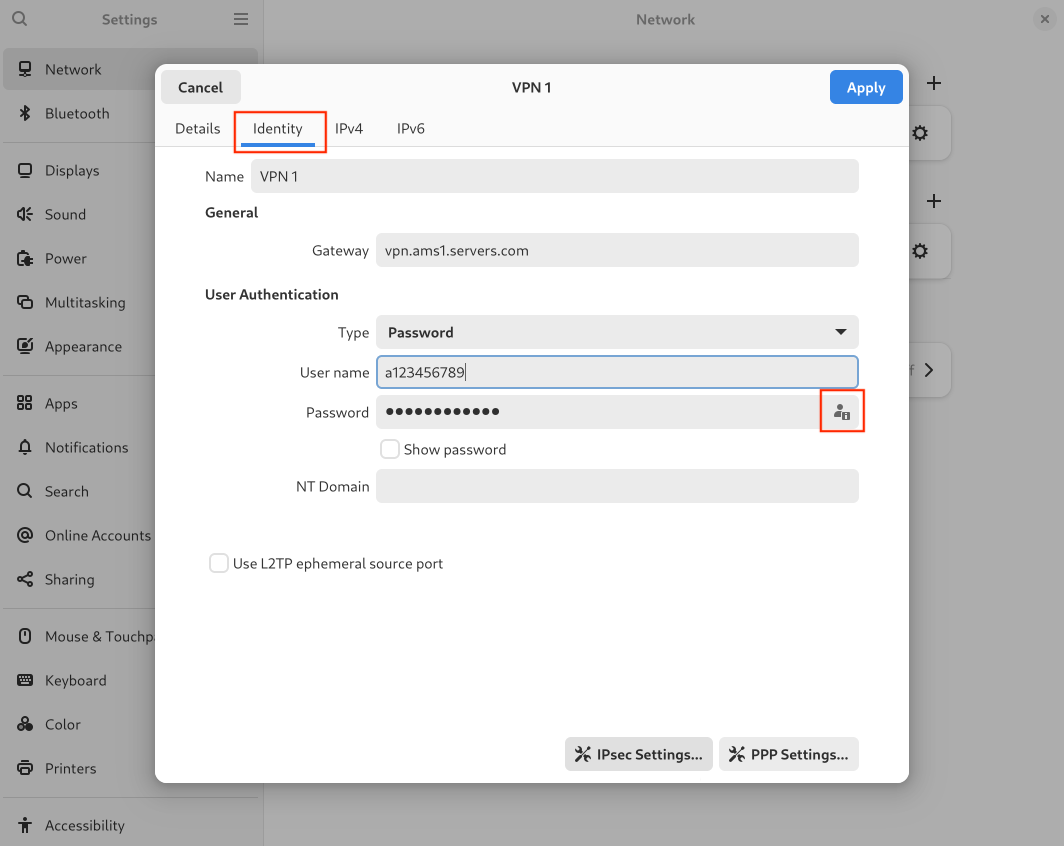Switch to the IPv6 tab
1064x846 pixels.
(411, 129)
